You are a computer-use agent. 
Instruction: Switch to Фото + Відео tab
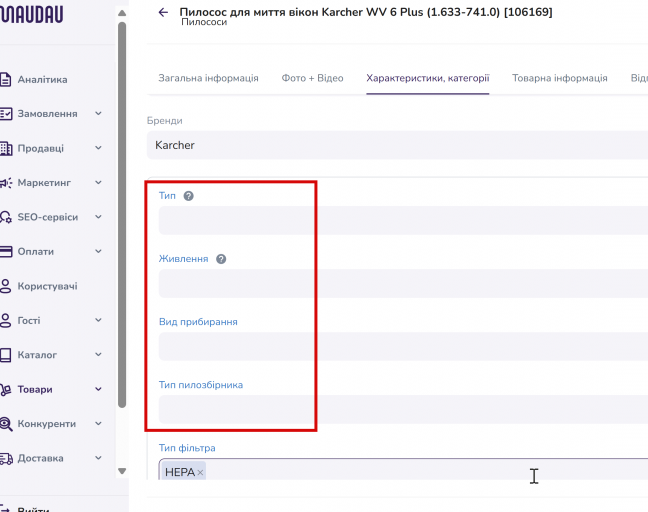click(312, 78)
